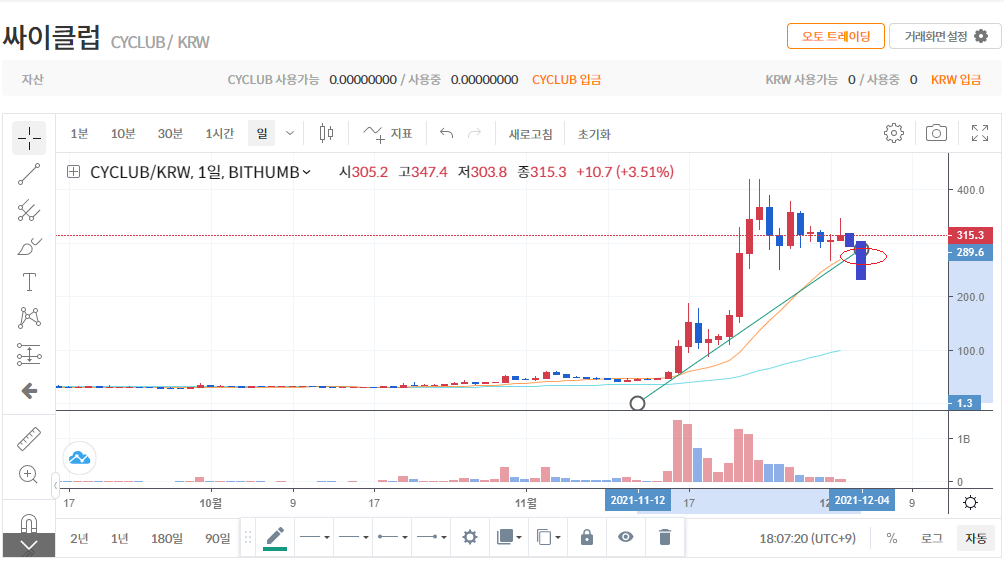Click the left back arrow icon
This screenshot has width=1004, height=561.
tap(29, 391)
